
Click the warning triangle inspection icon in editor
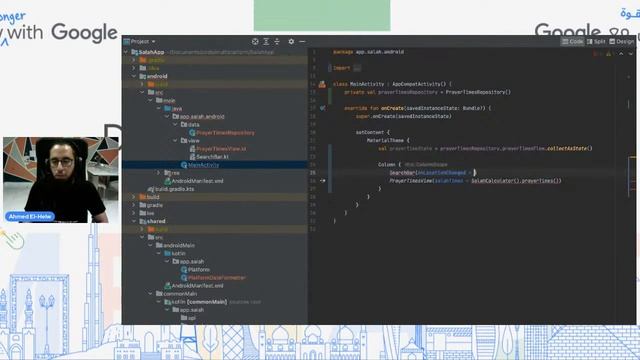pos(608,53)
